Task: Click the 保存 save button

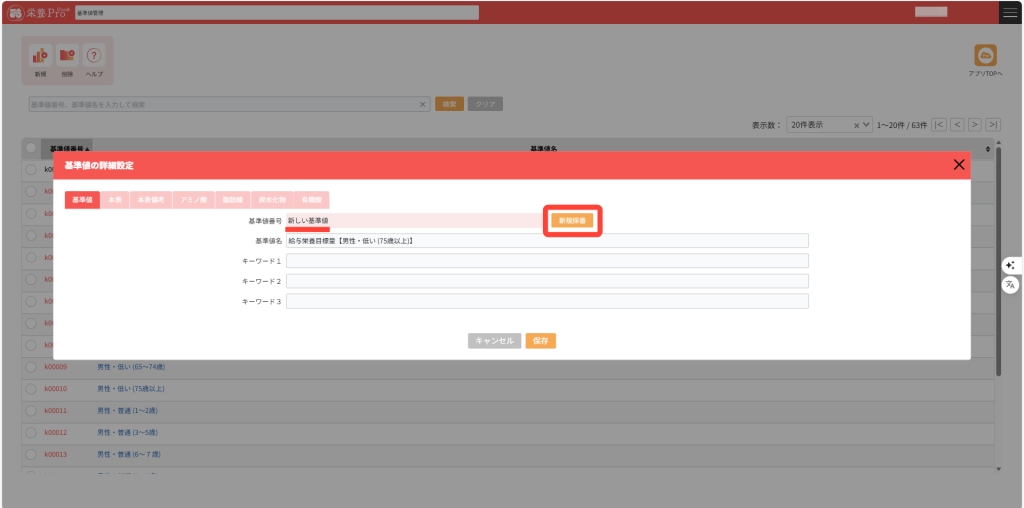Action: pyautogui.click(x=540, y=341)
